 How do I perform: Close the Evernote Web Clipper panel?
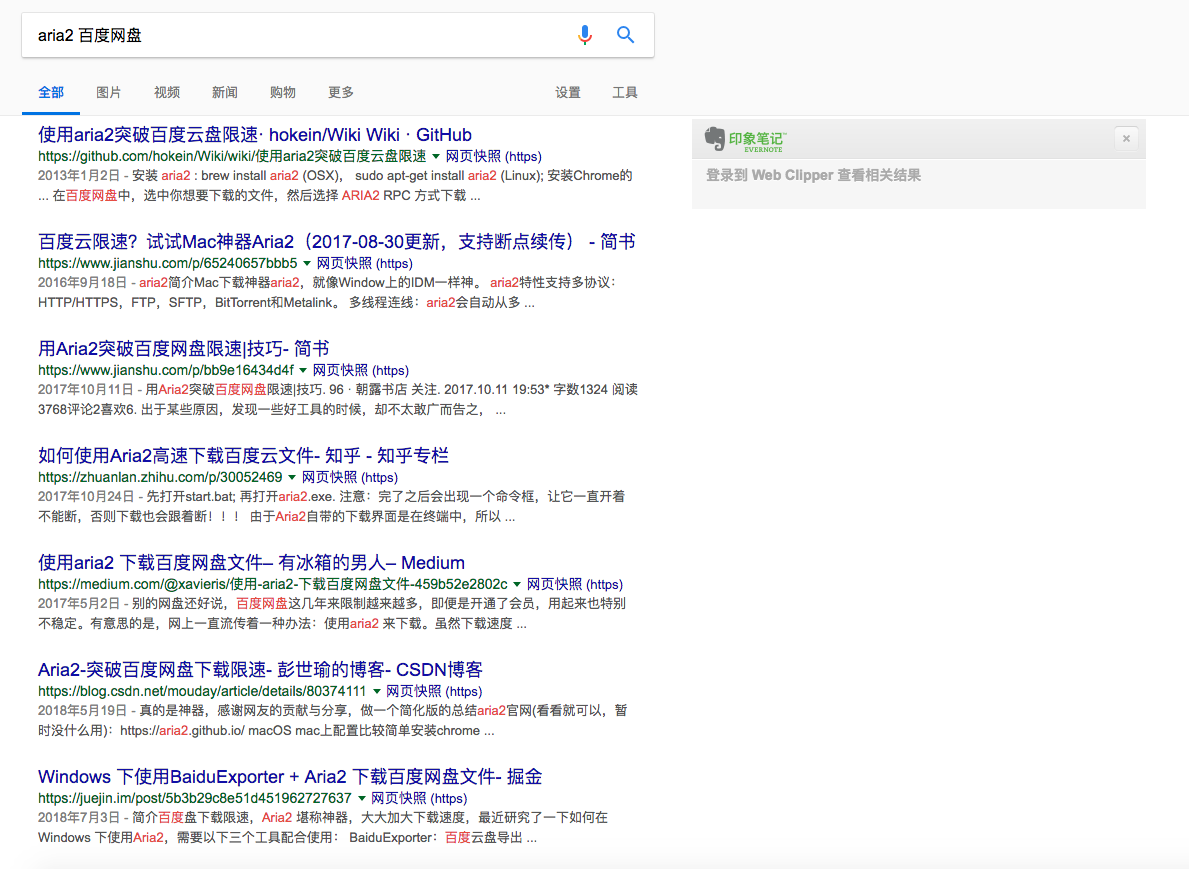point(1126,138)
